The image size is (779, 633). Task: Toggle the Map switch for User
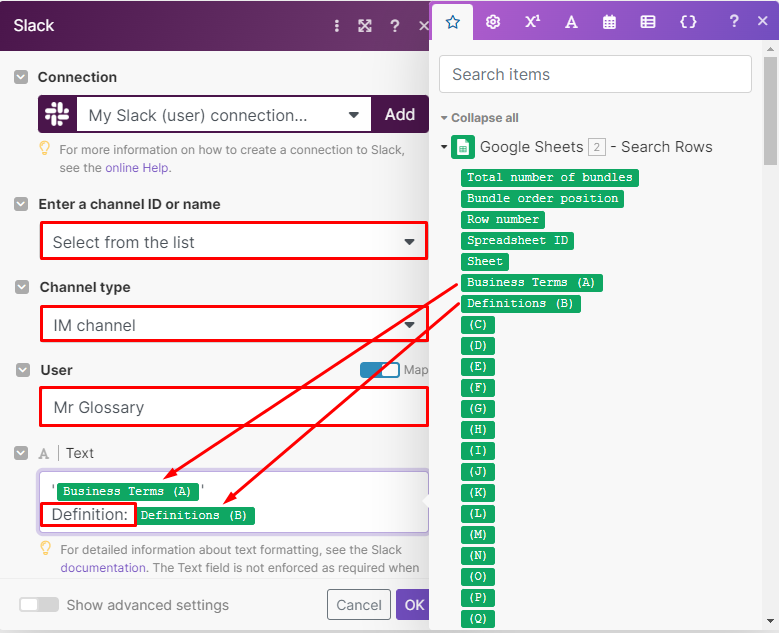[x=380, y=370]
